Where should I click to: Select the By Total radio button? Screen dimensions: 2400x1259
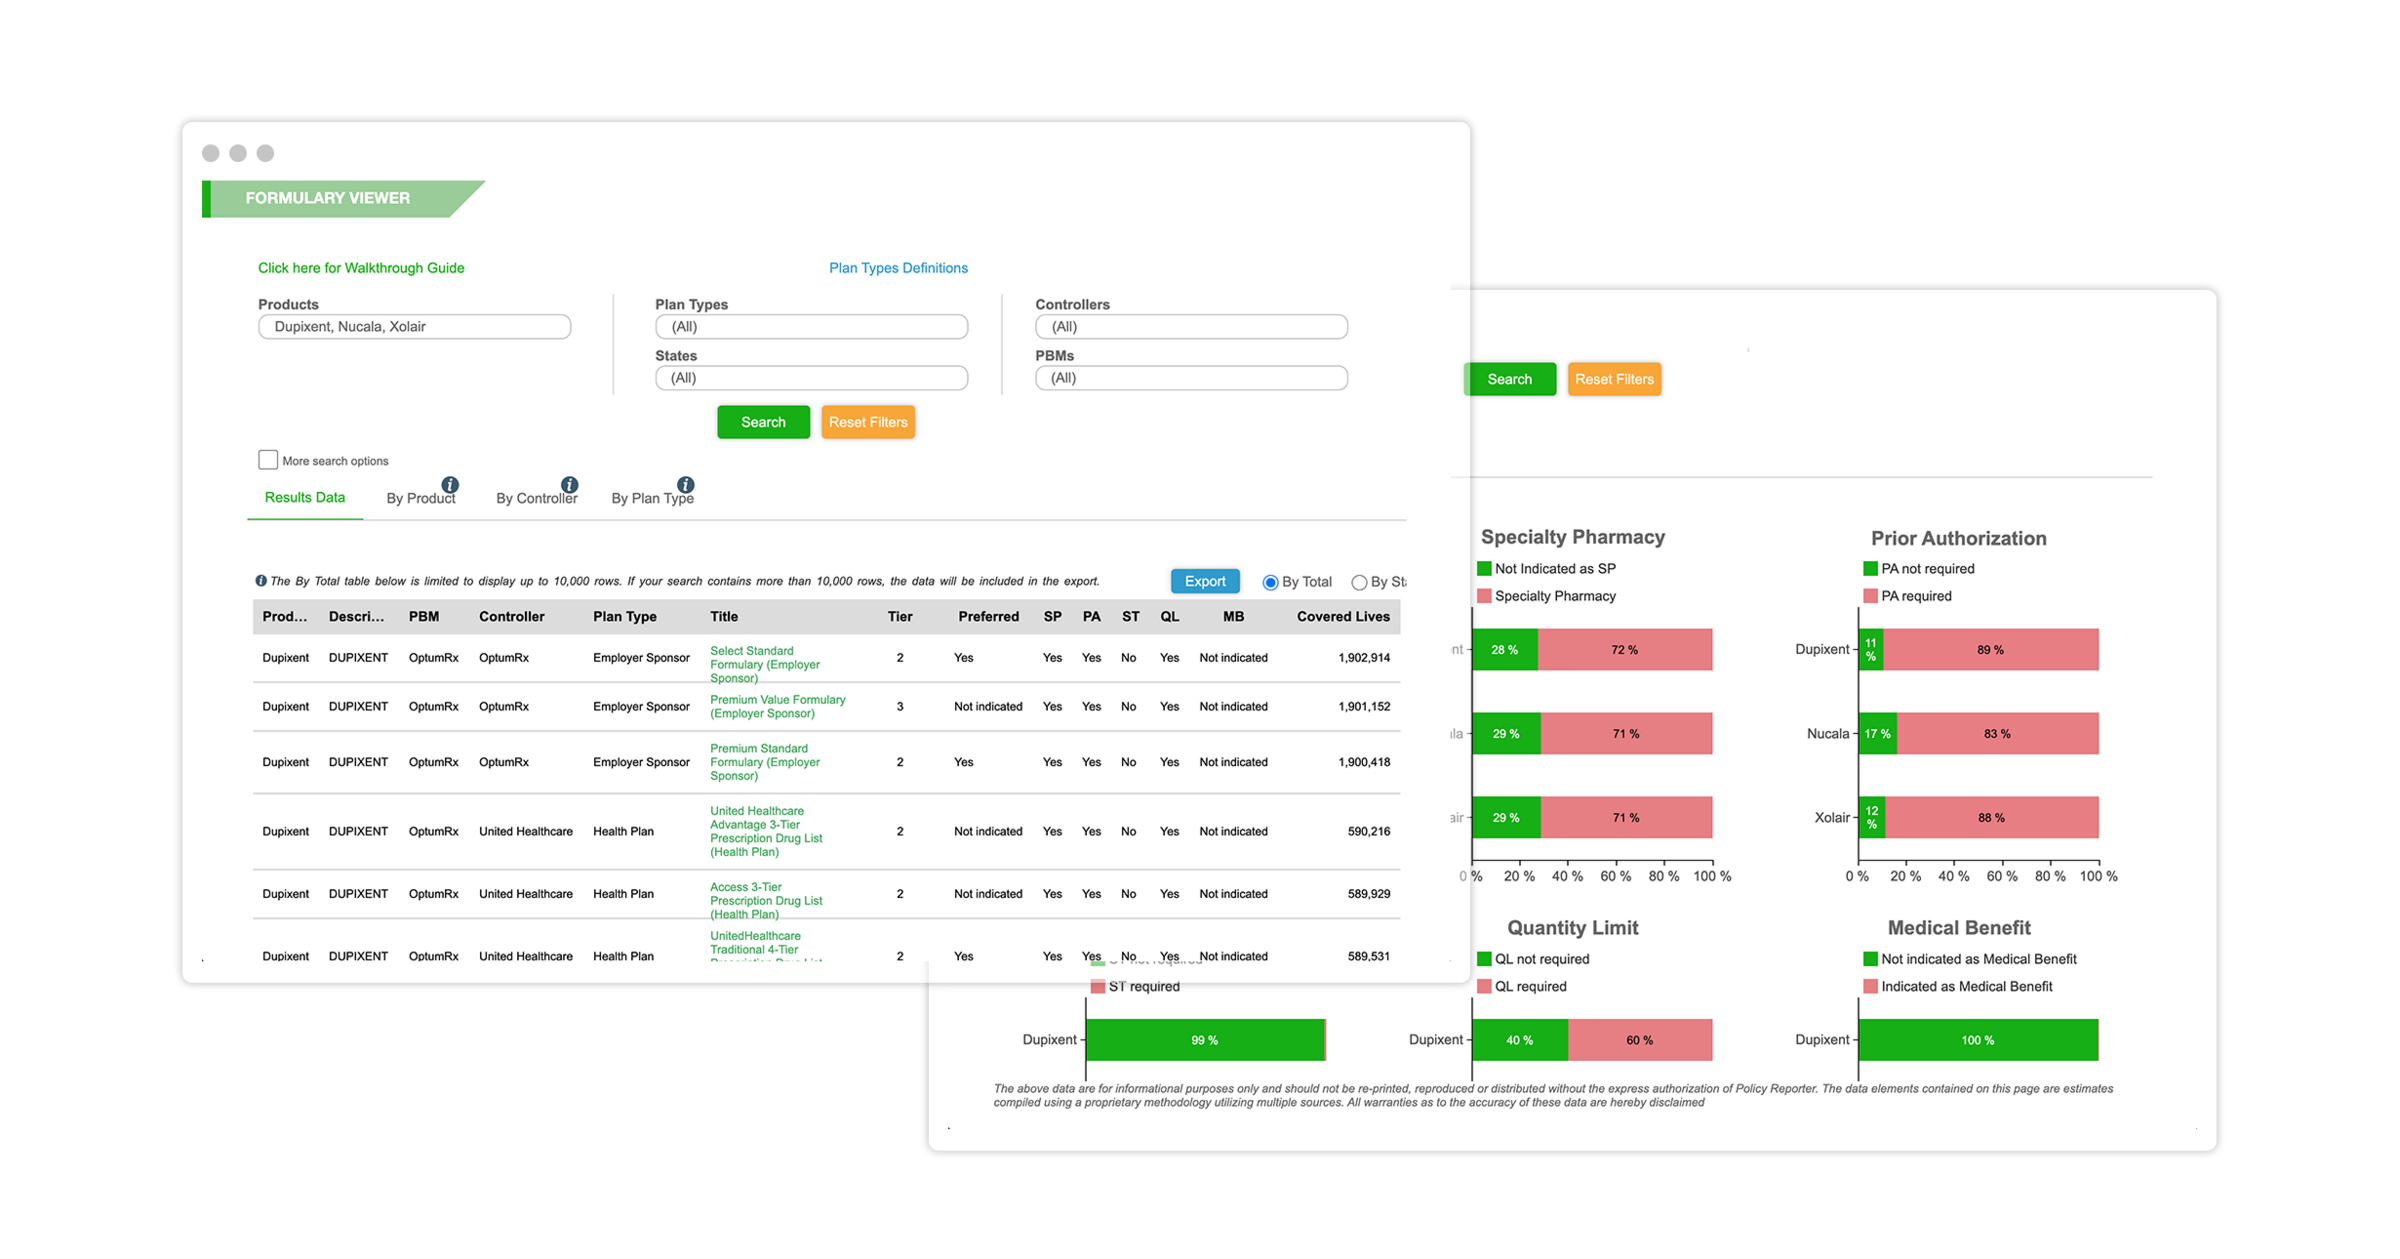(x=1270, y=581)
